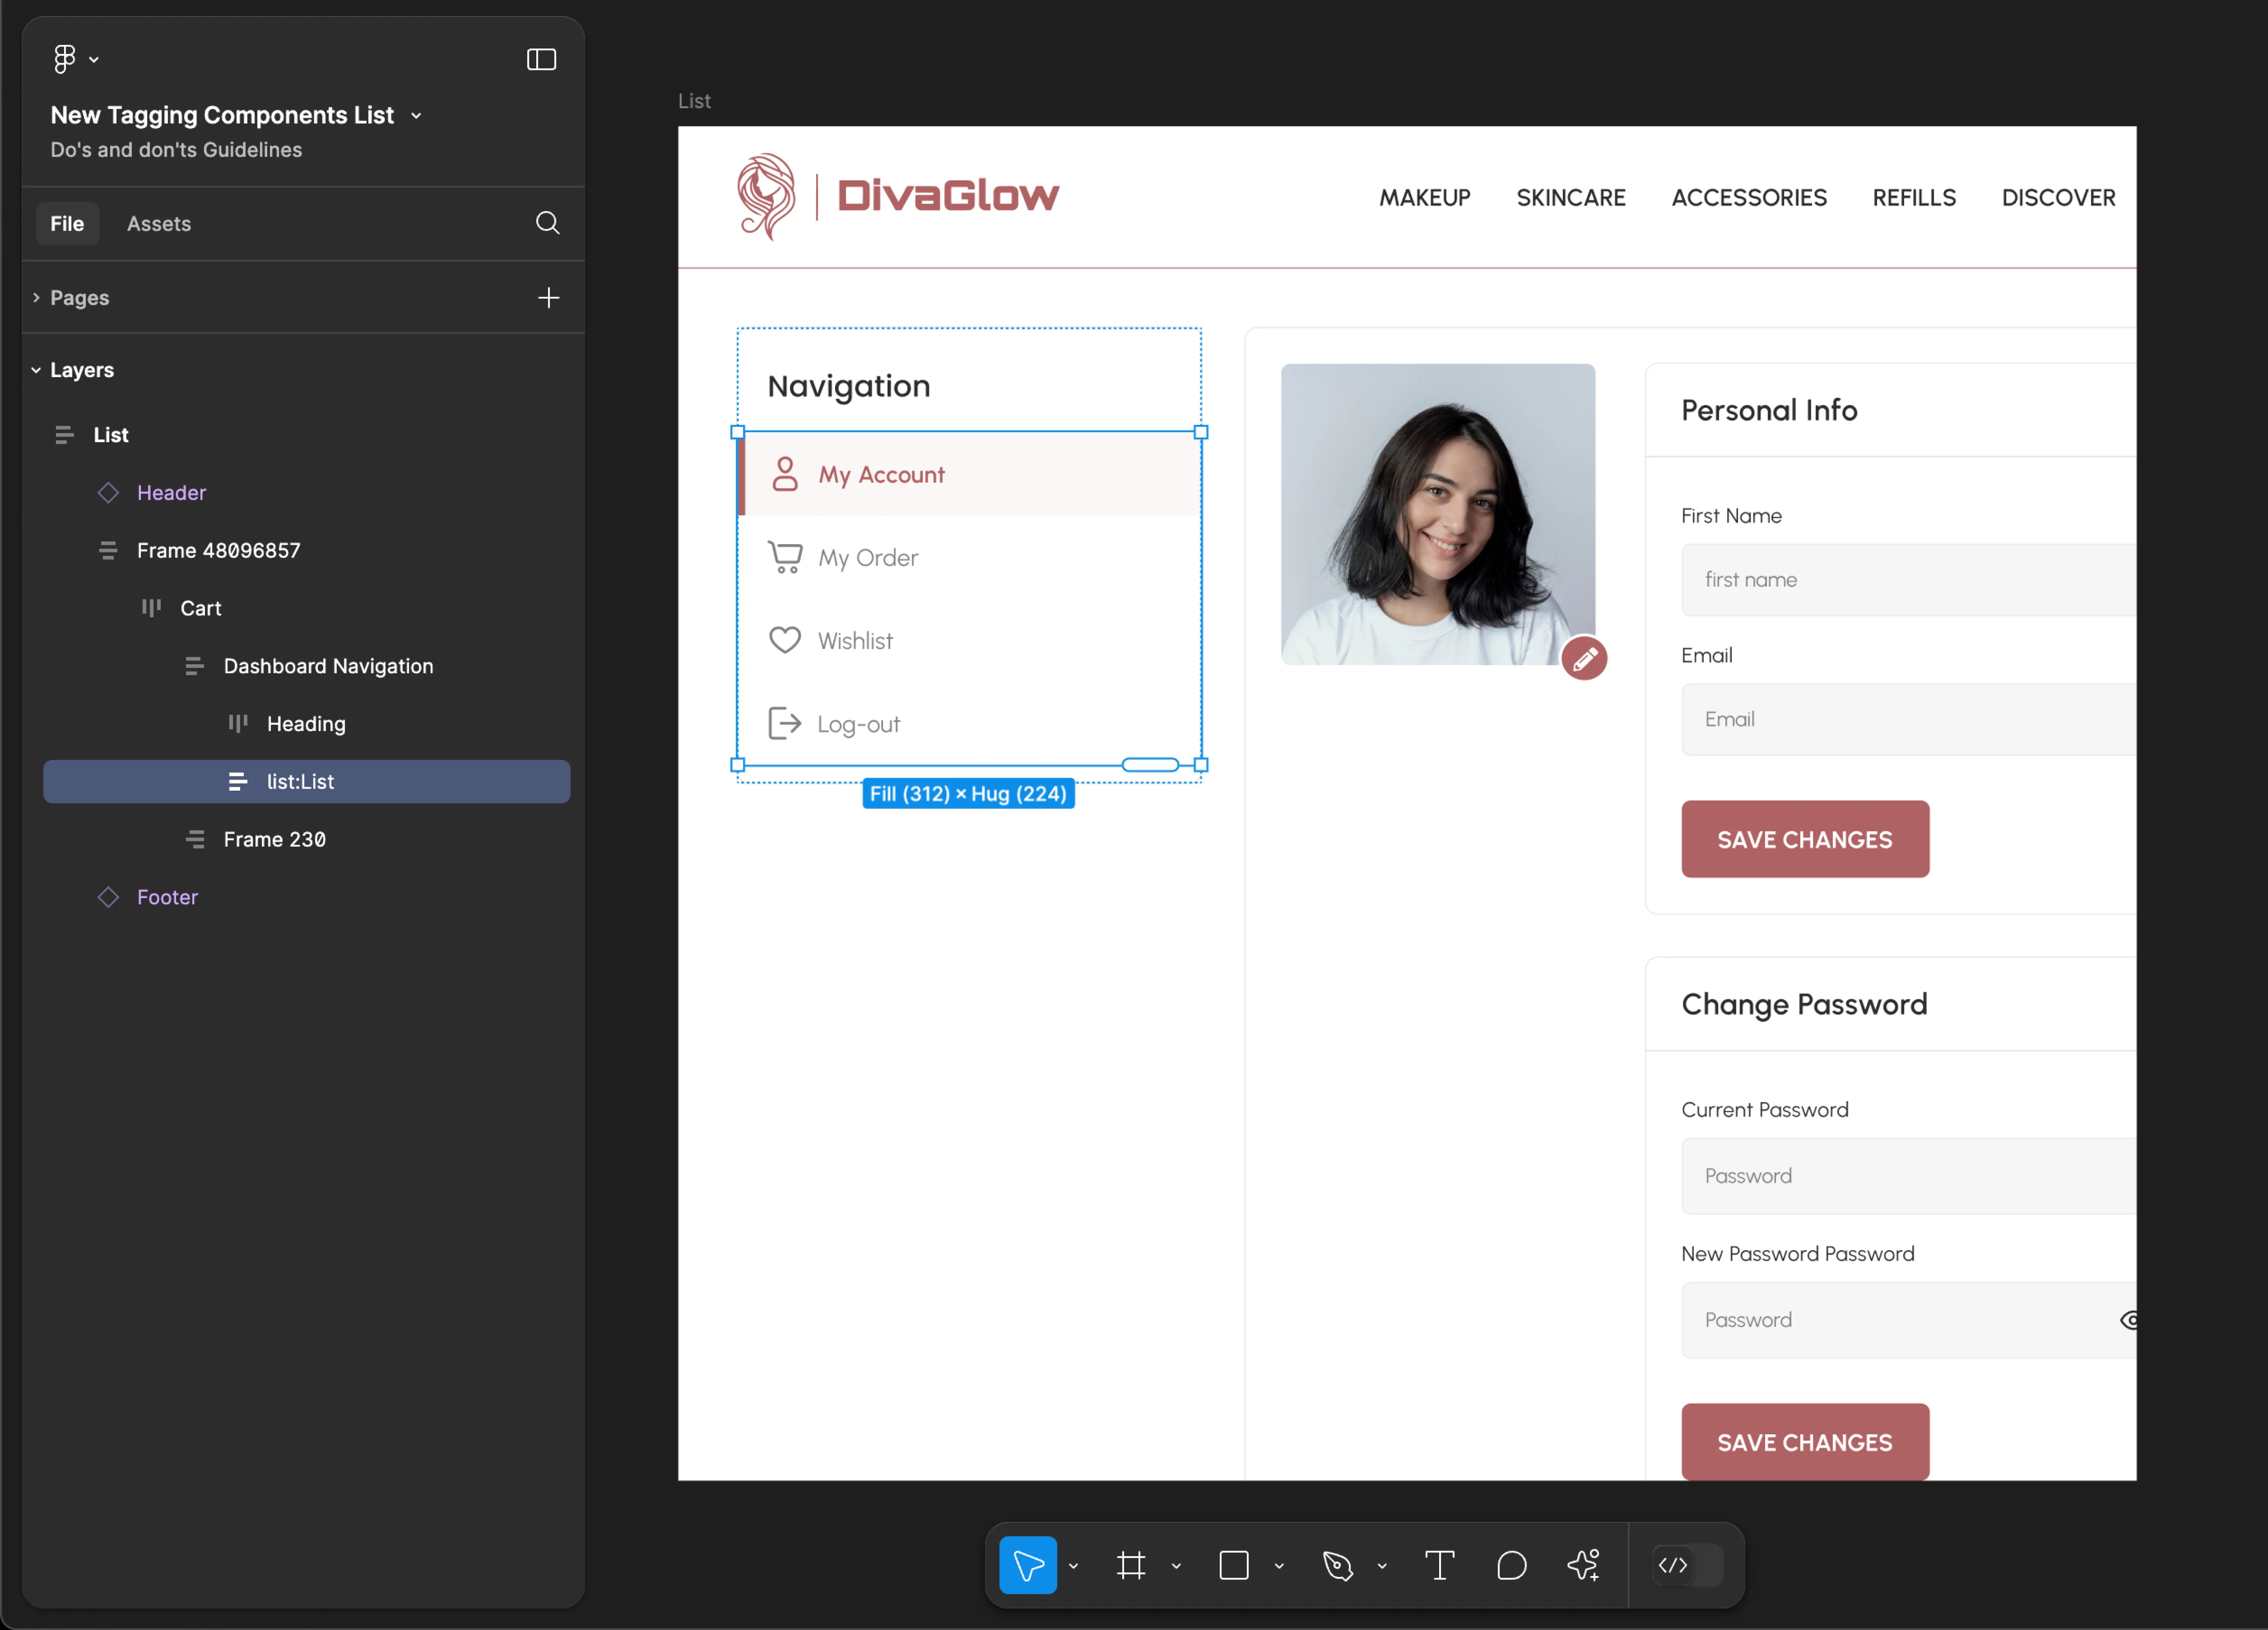Click the My Order navigation link

(x=969, y=557)
